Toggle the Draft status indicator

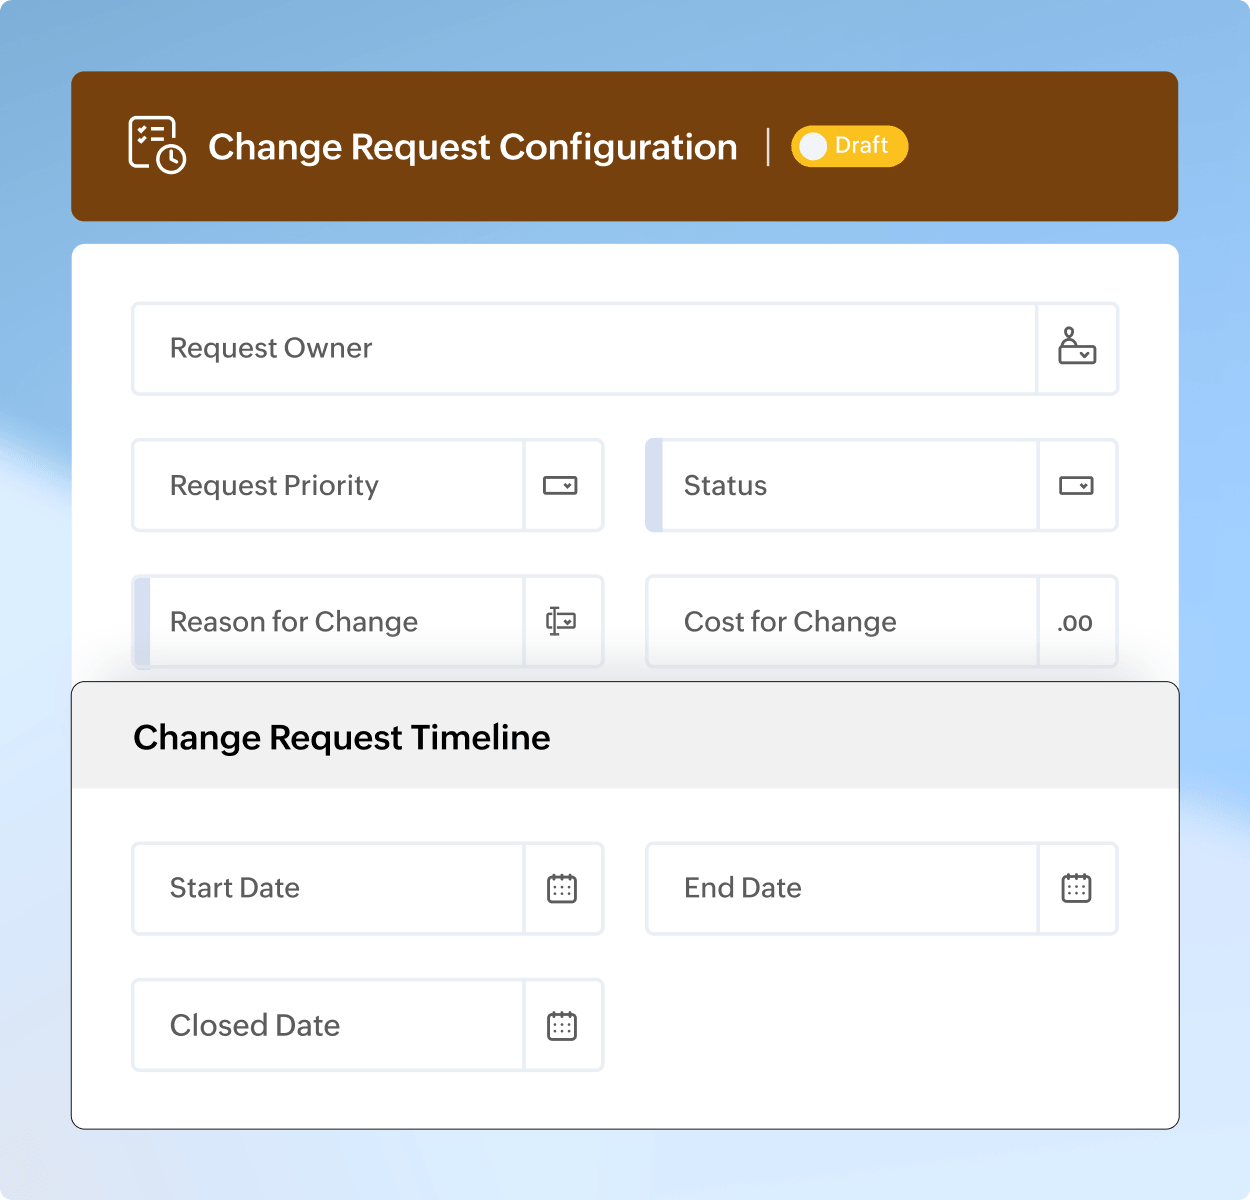[x=849, y=145]
